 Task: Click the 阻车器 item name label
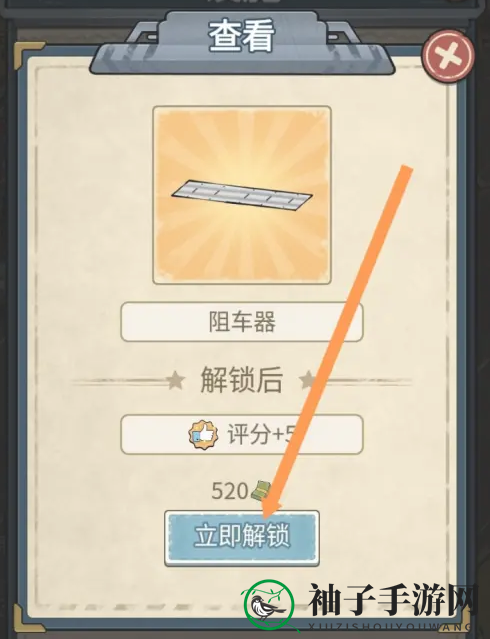(x=242, y=322)
